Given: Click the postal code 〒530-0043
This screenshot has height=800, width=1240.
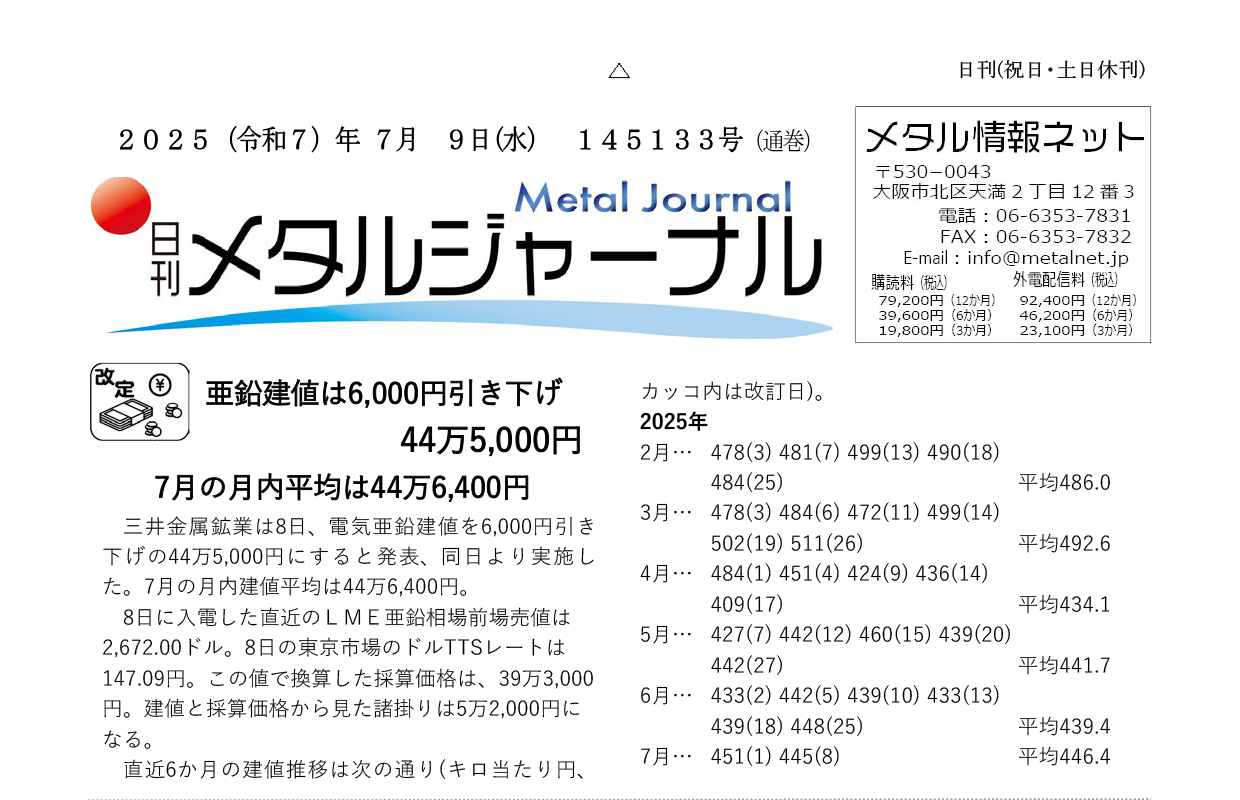Looking at the screenshot, I should [933, 172].
